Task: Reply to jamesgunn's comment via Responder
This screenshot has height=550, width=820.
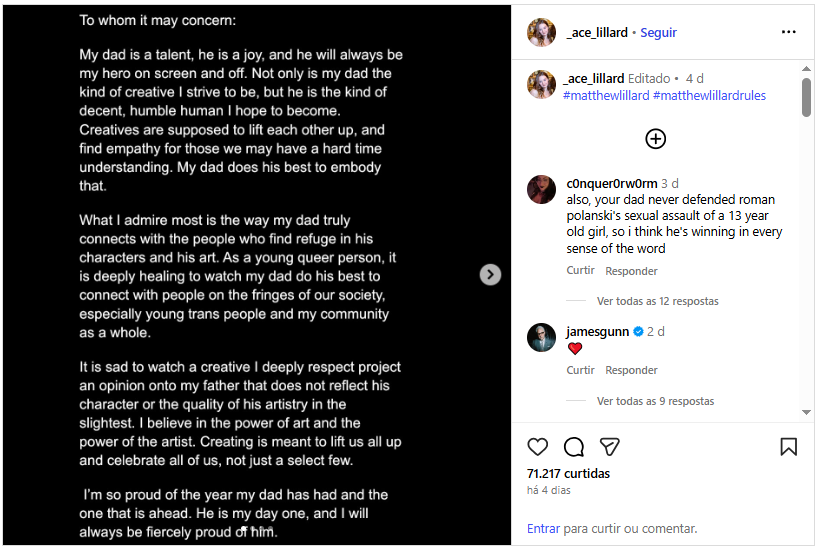Action: pos(631,370)
